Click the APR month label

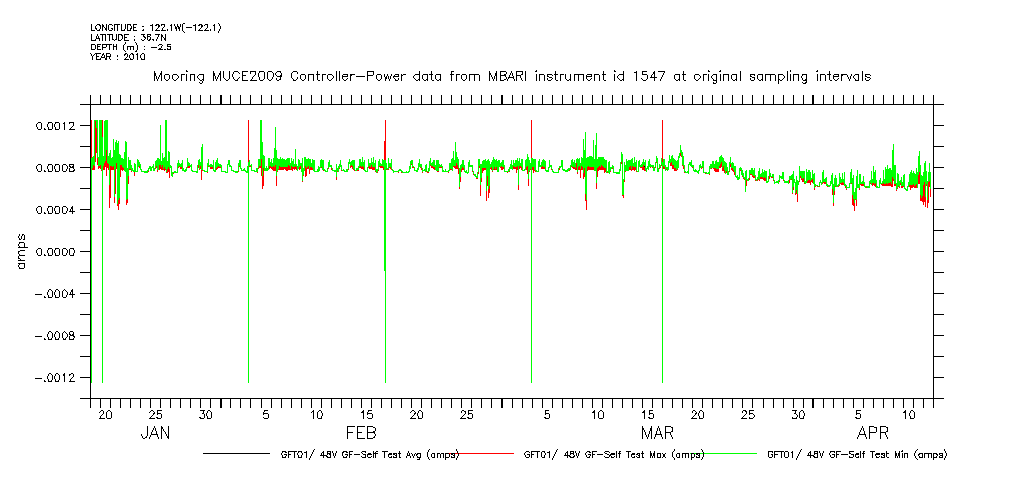click(x=873, y=433)
